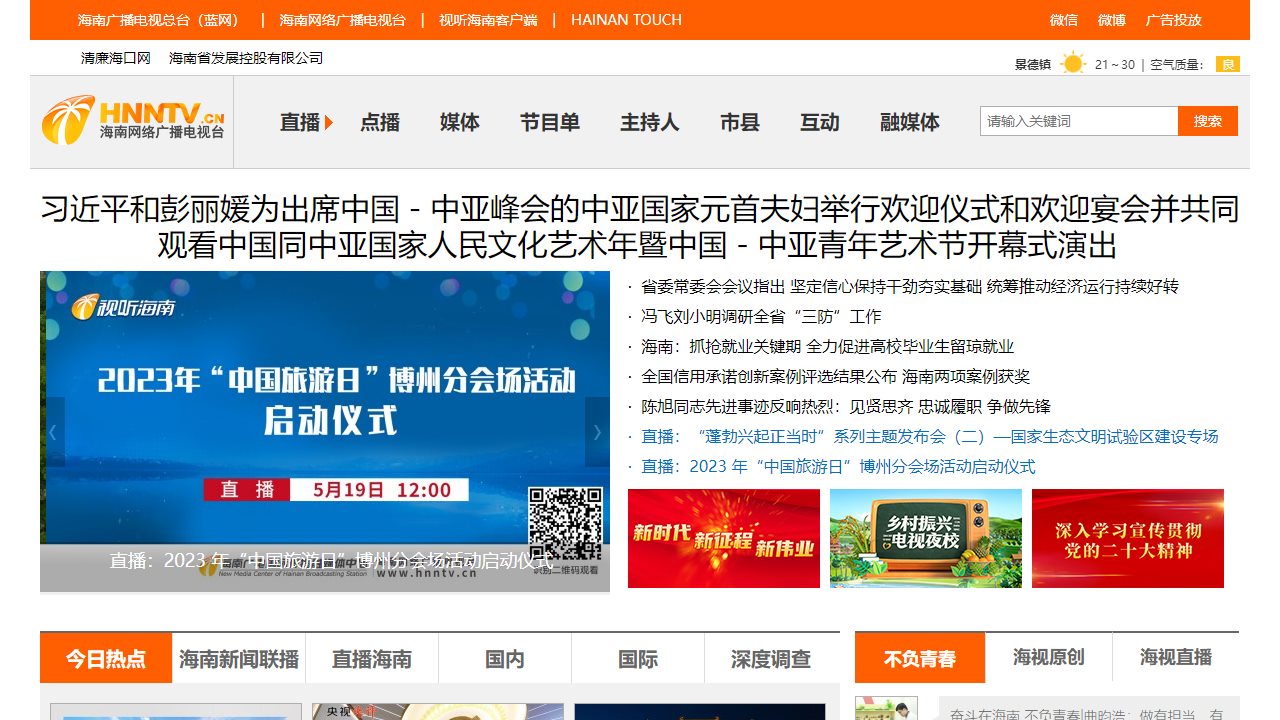Click the temperature reading 21～30
This screenshot has width=1280, height=720.
(1115, 65)
